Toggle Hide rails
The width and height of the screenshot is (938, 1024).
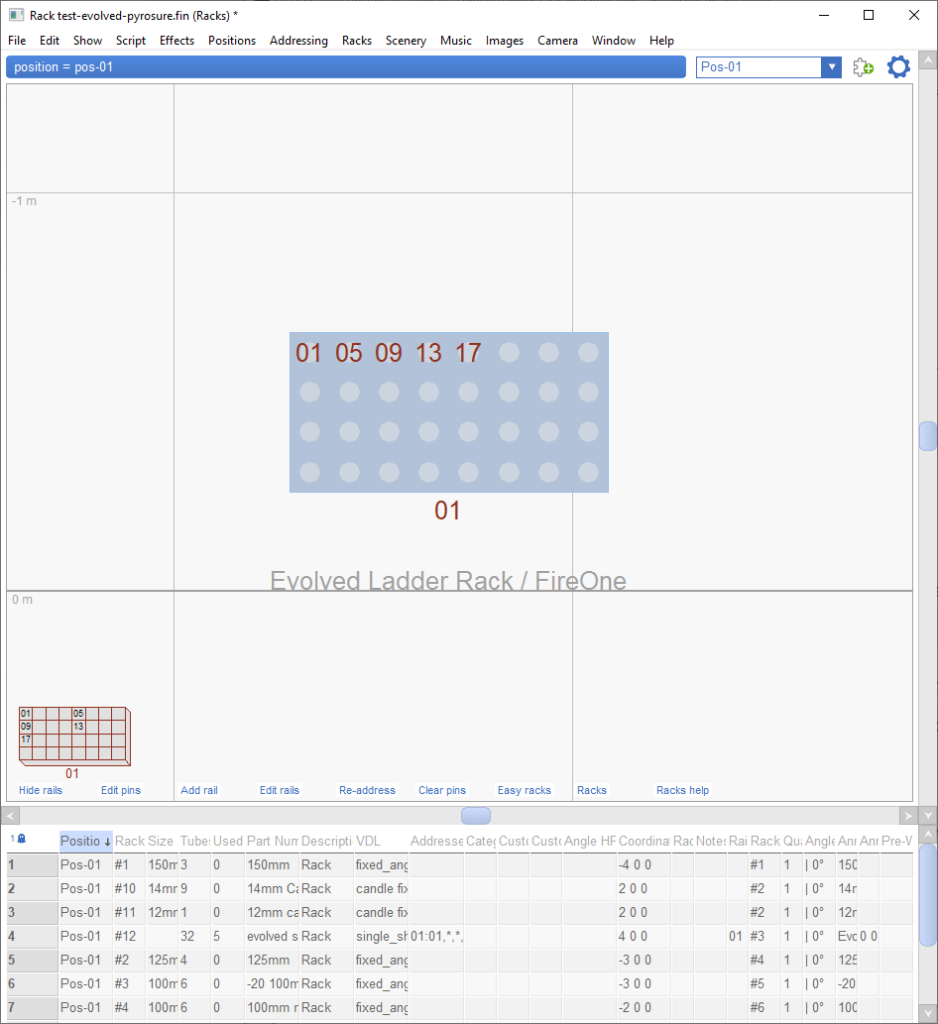coord(40,790)
